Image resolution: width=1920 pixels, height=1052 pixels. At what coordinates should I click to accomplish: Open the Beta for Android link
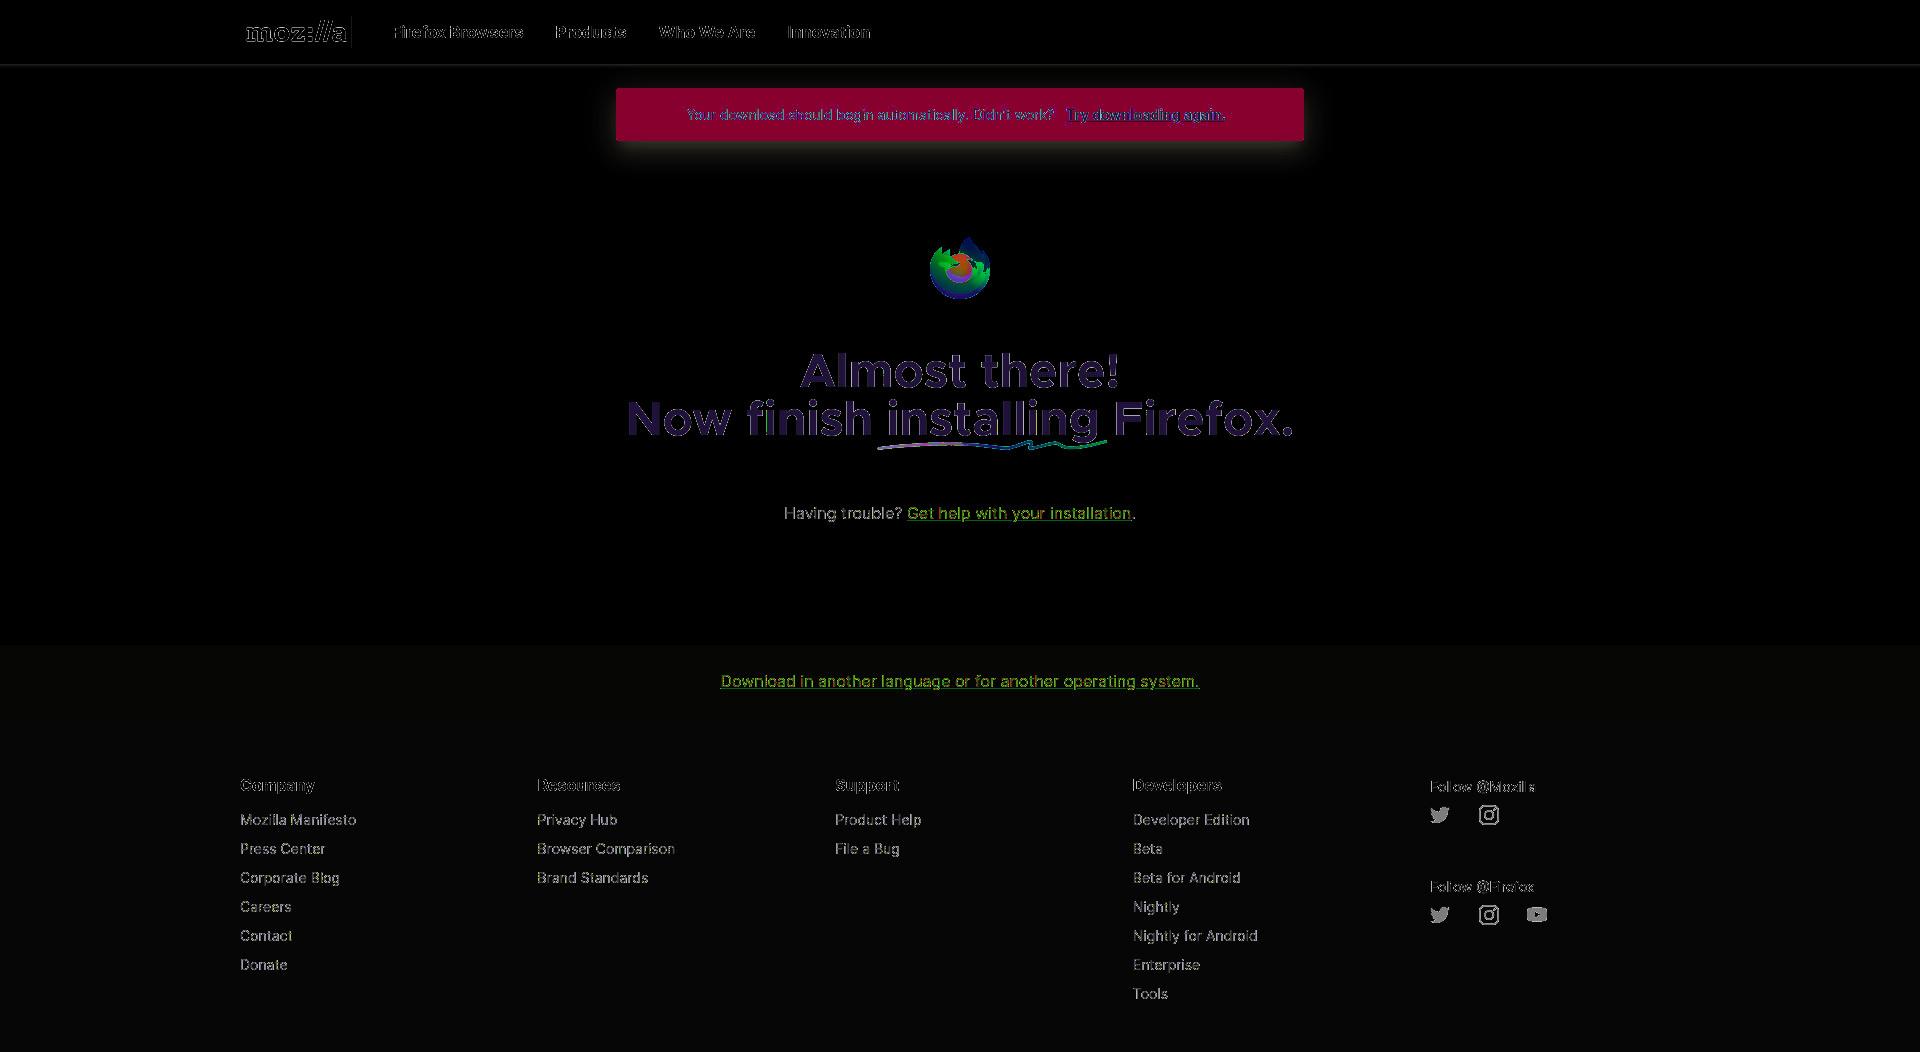(1187, 878)
